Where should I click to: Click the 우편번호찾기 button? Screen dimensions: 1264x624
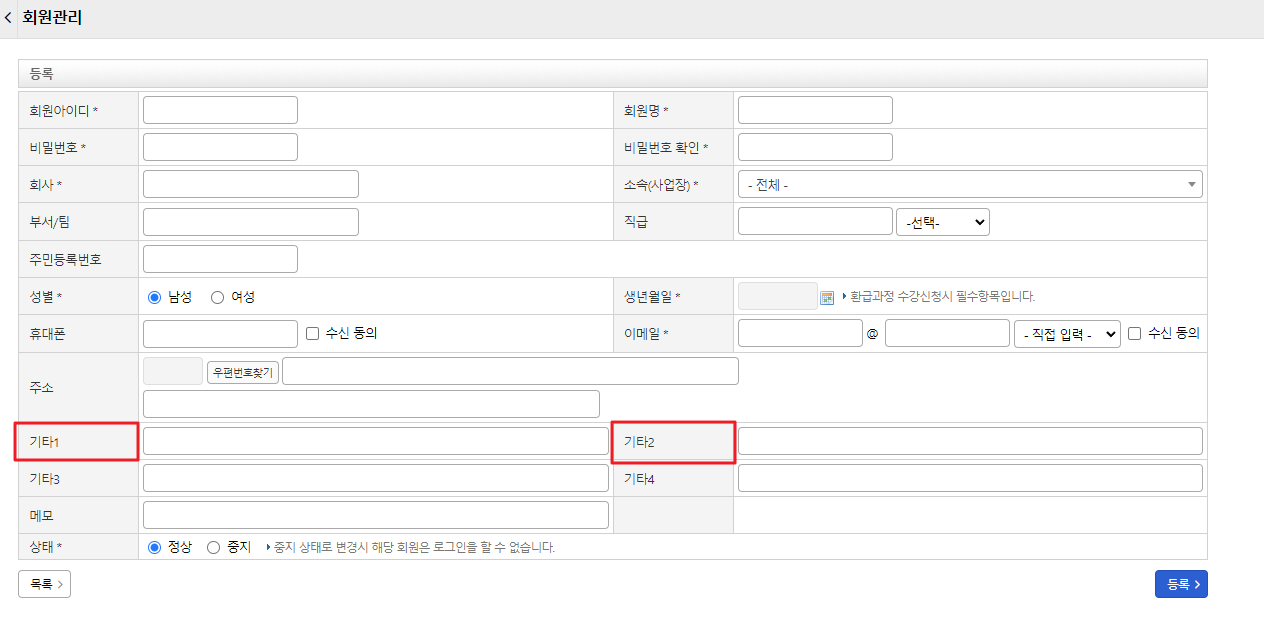243,372
